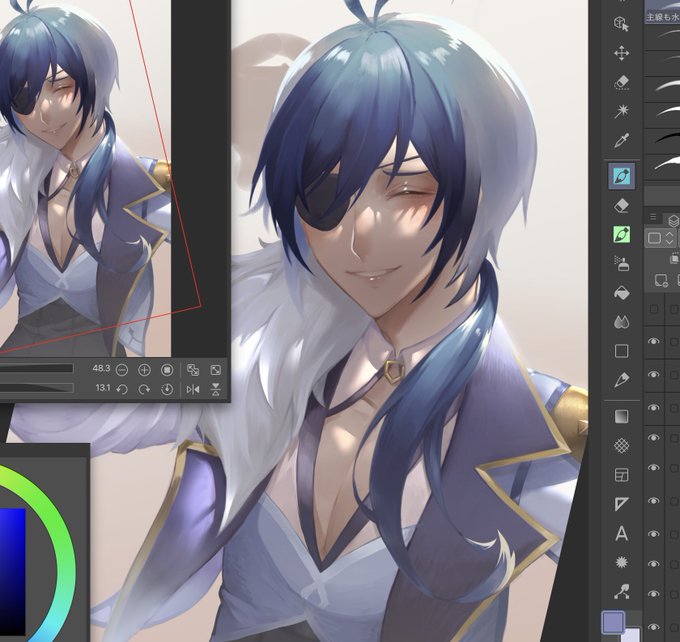Select the saturated line burst tool
Image resolution: width=680 pixels, height=642 pixels.
pos(621,562)
